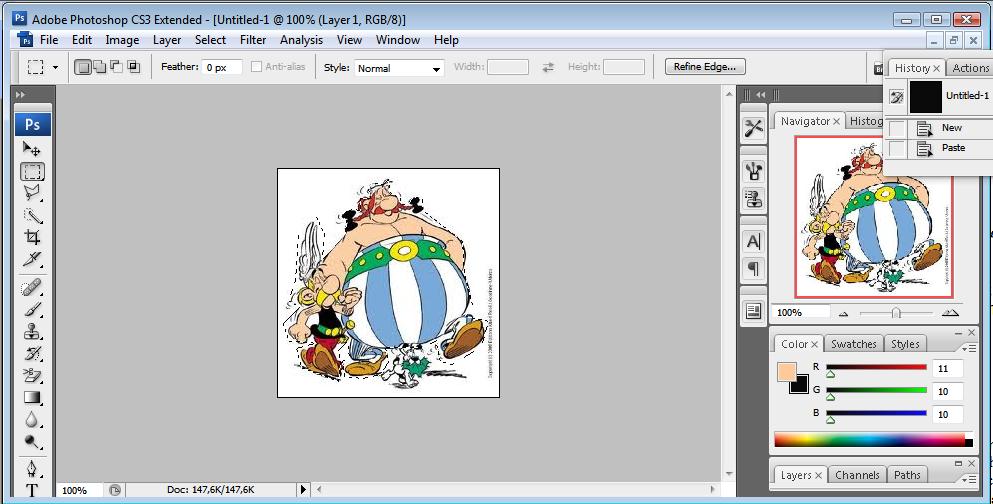Select the Clone Stamp tool
Viewport: 993px width, 504px height.
tap(32, 332)
